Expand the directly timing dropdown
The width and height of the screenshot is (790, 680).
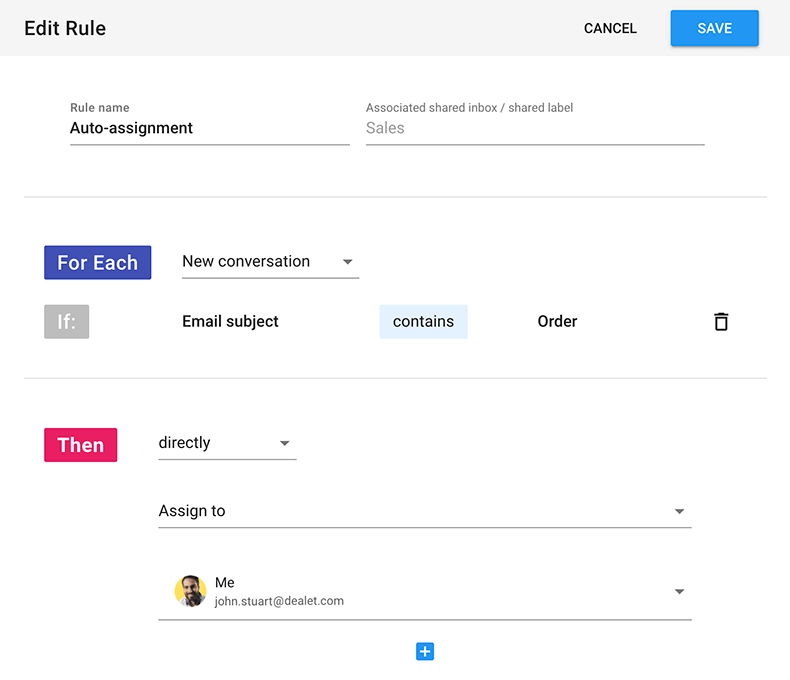pos(226,443)
